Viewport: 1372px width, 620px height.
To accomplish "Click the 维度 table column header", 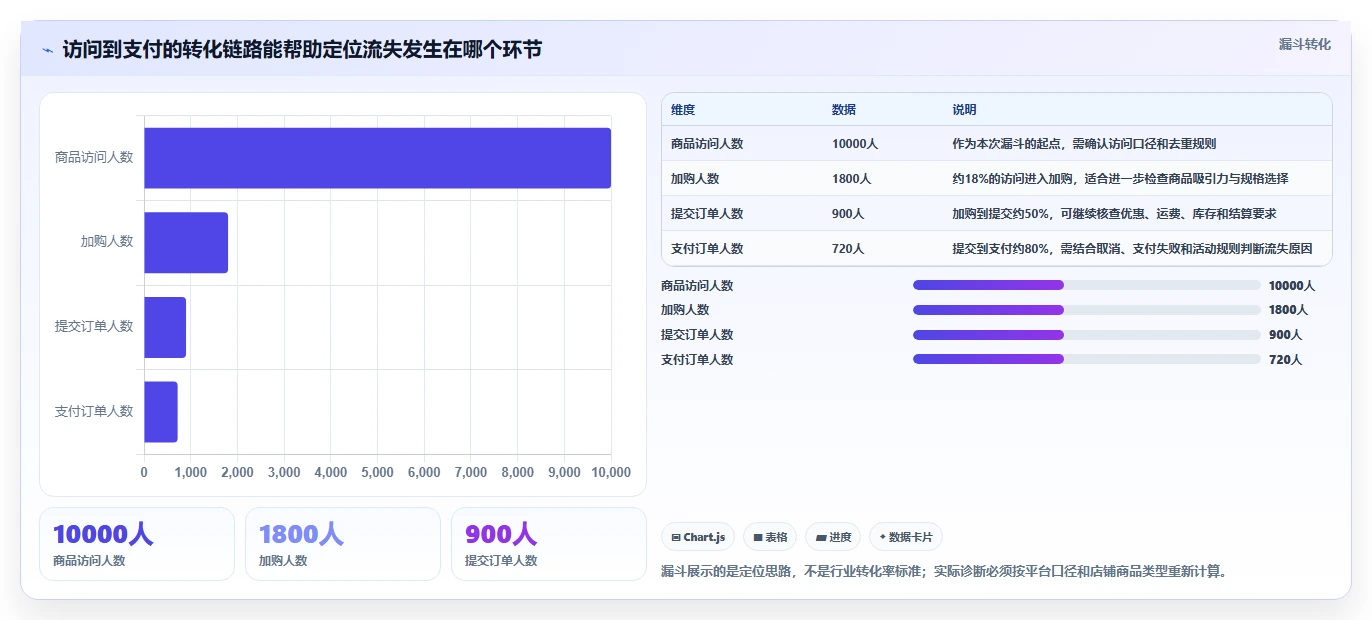I will point(683,110).
